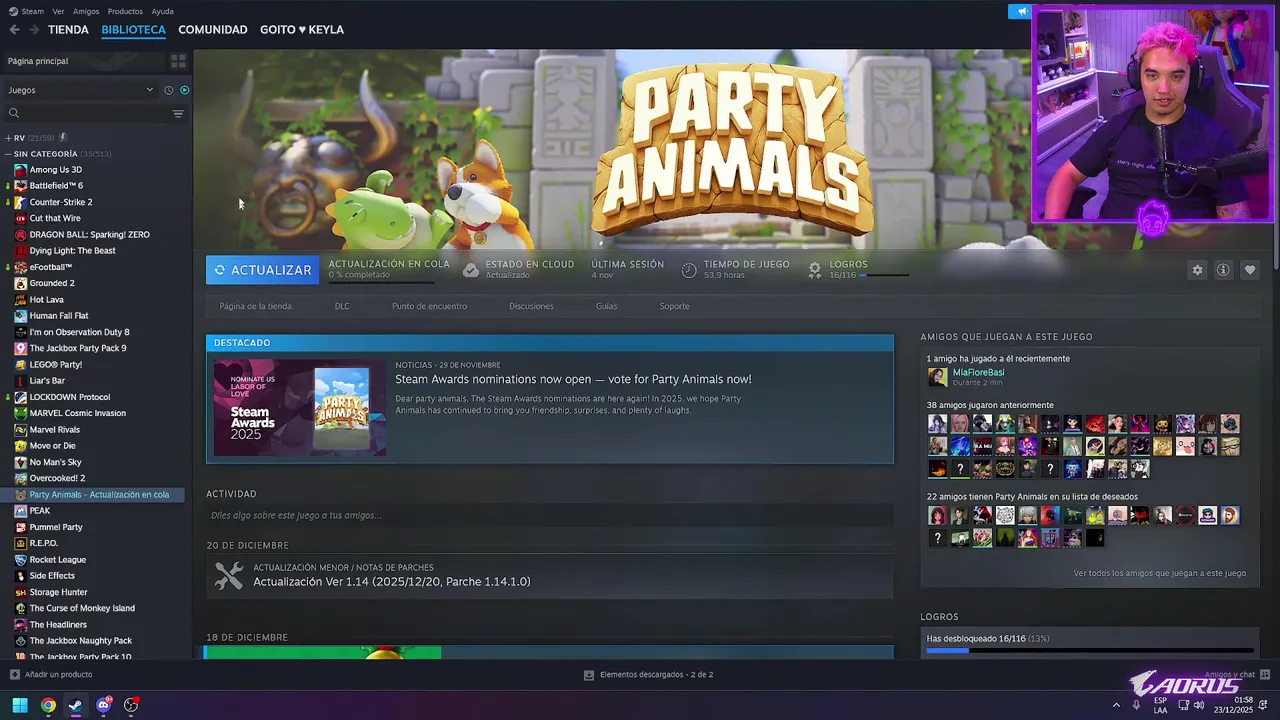Toggle ready-to-play filter icon
The width and height of the screenshot is (1280, 720).
(184, 90)
